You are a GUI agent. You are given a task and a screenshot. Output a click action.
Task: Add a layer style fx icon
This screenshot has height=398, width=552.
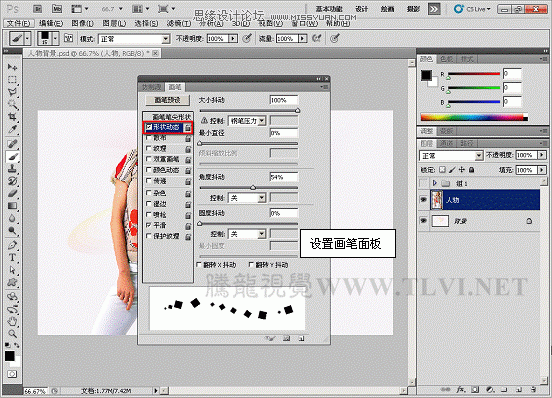point(460,390)
